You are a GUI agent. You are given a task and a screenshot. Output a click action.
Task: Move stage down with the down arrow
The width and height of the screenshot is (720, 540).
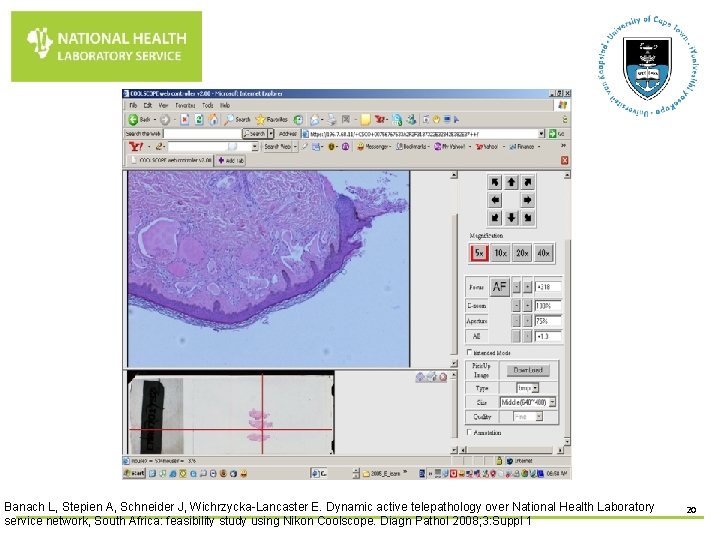pyautogui.click(x=511, y=218)
